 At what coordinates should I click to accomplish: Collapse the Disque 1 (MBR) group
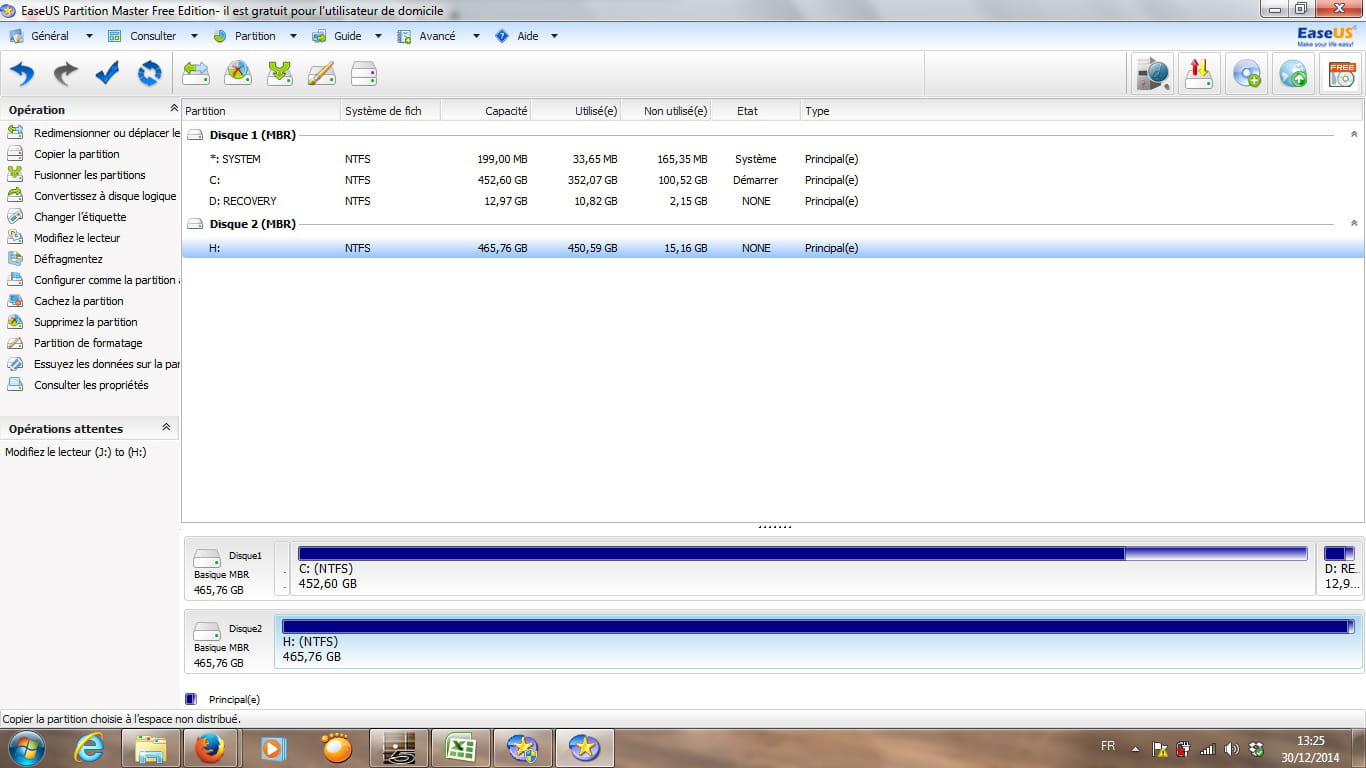click(x=1354, y=134)
